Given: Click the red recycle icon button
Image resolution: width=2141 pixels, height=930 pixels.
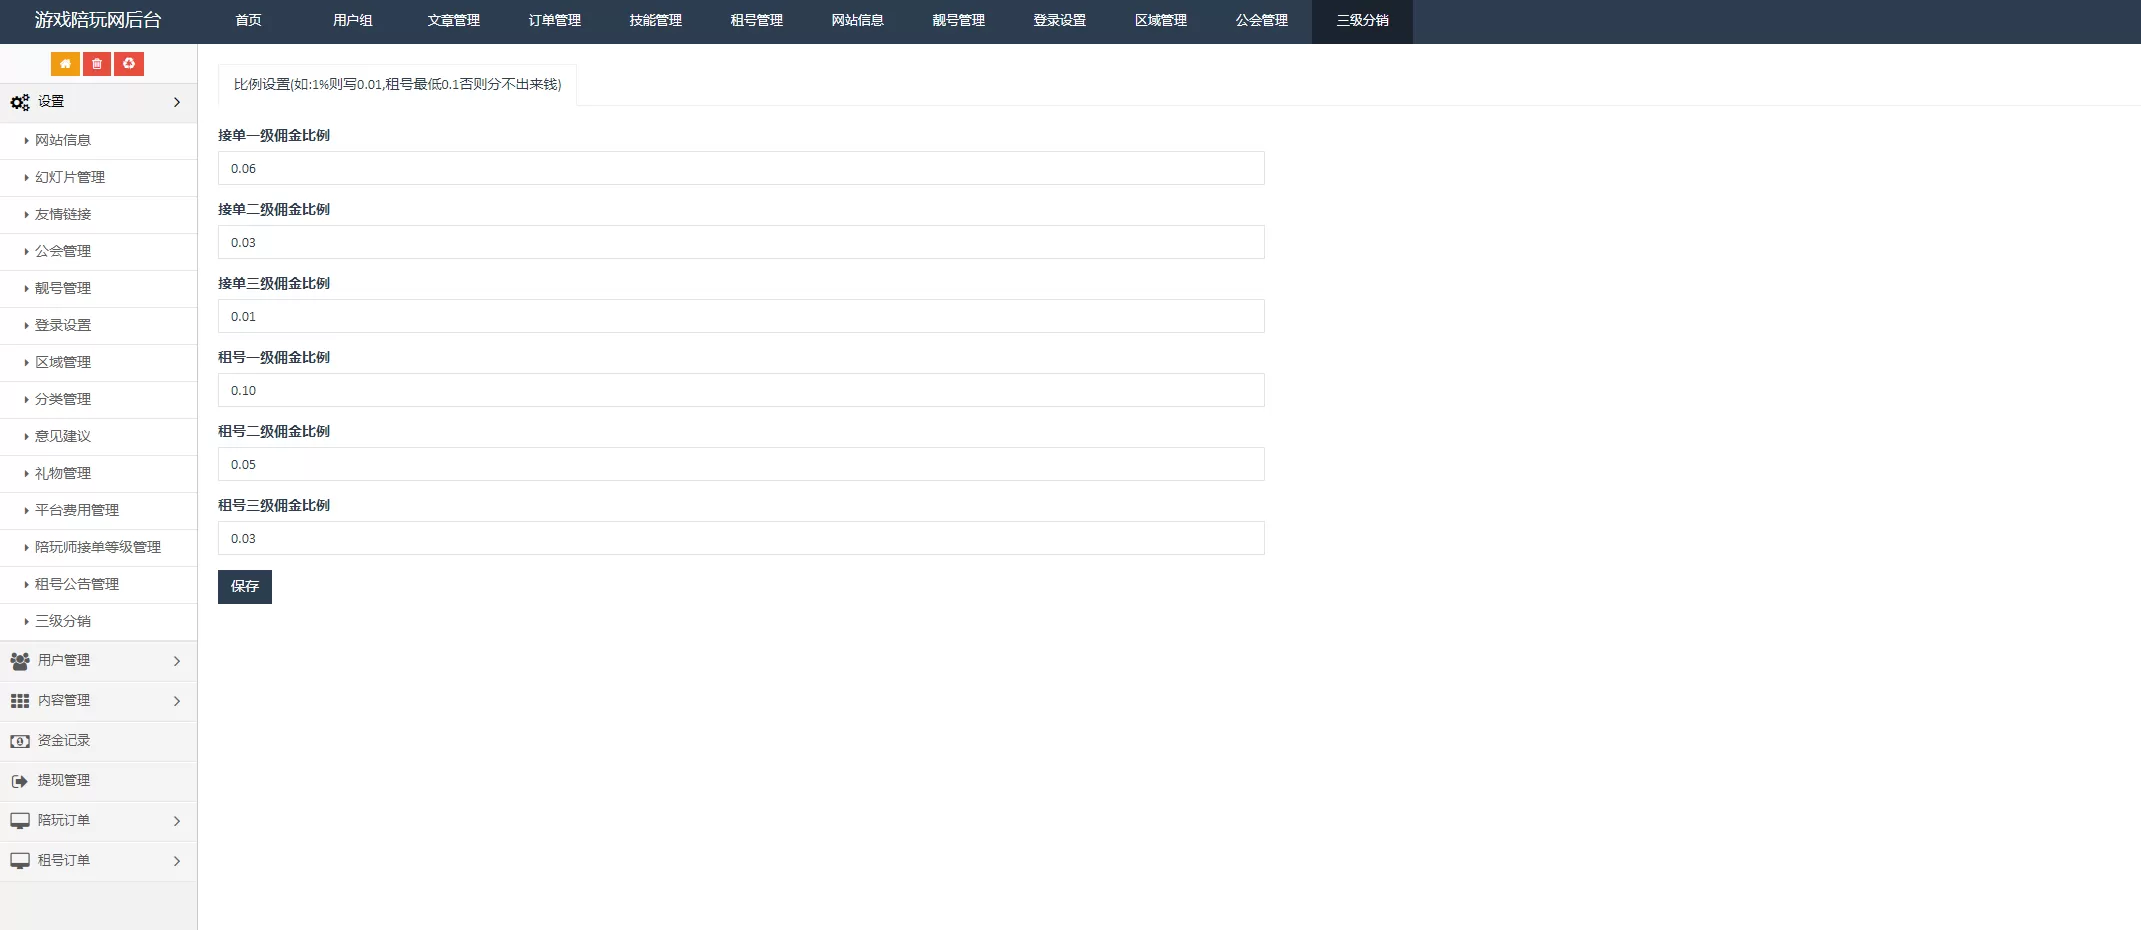Looking at the screenshot, I should (129, 64).
